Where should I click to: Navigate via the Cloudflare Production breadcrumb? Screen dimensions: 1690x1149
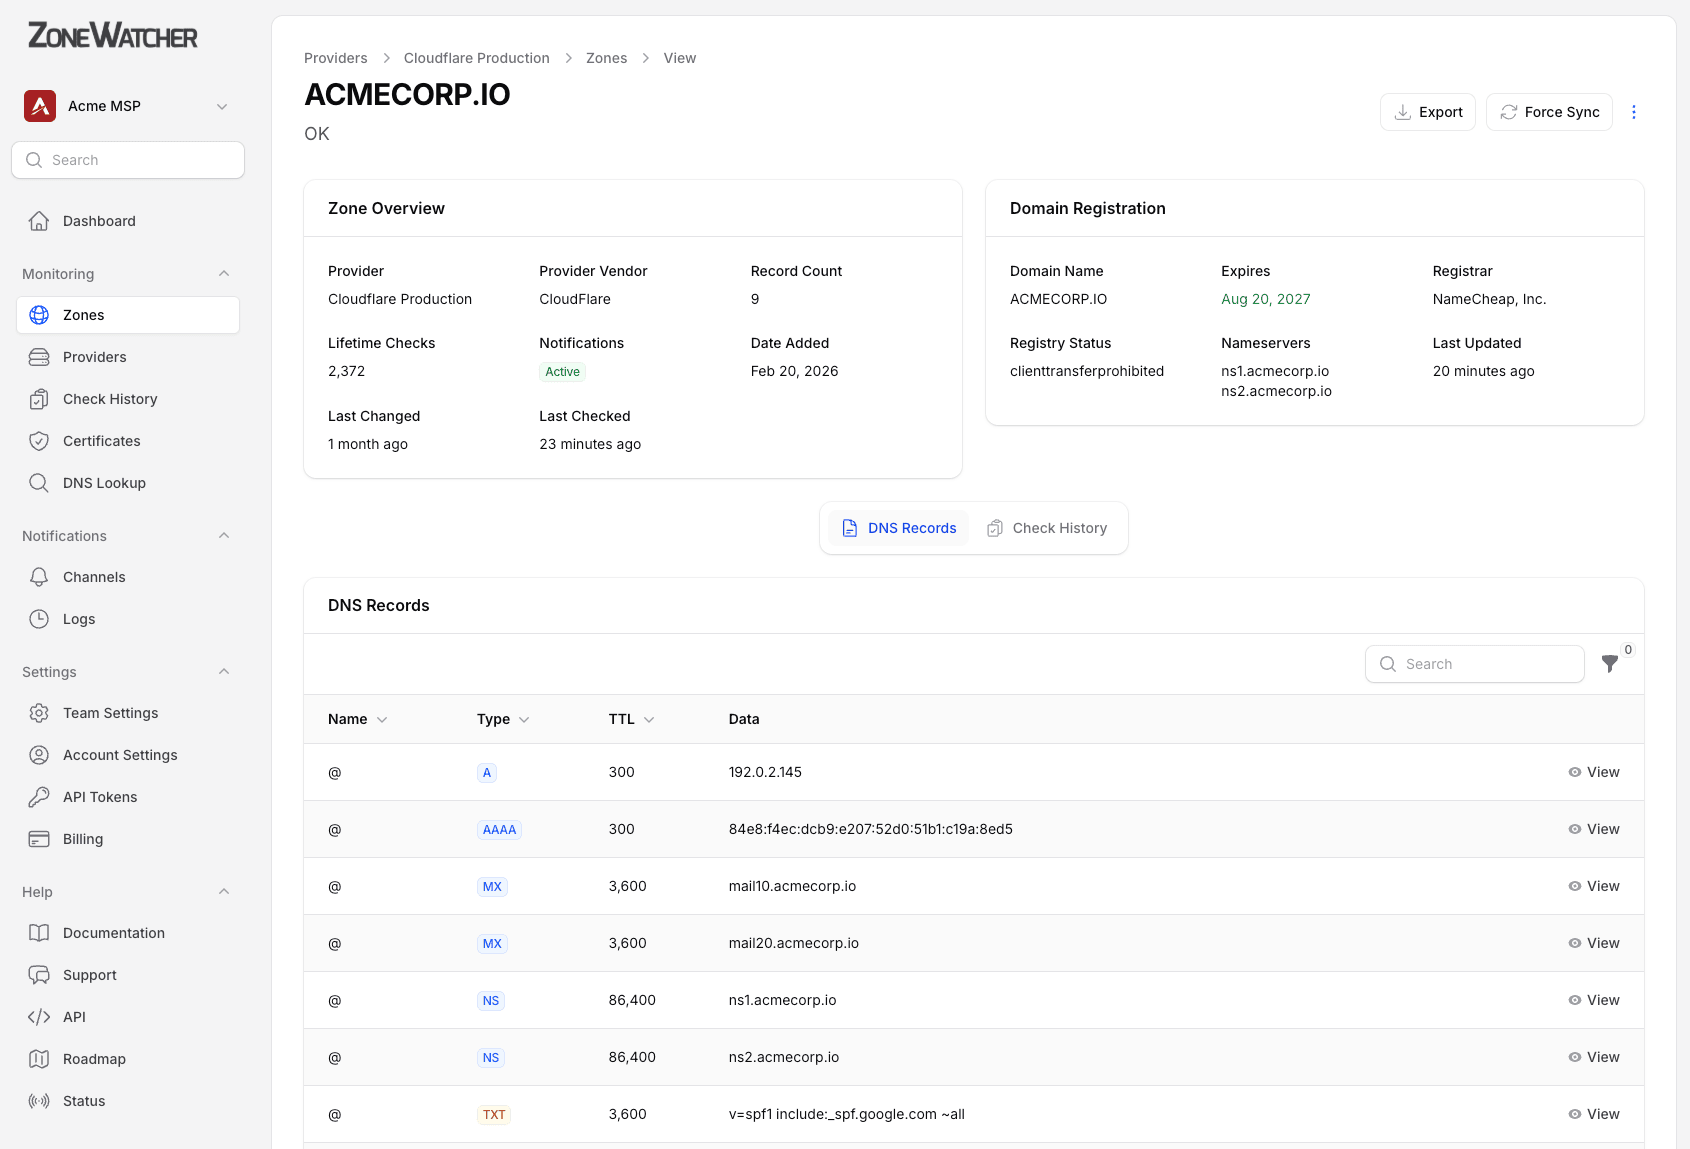(476, 57)
